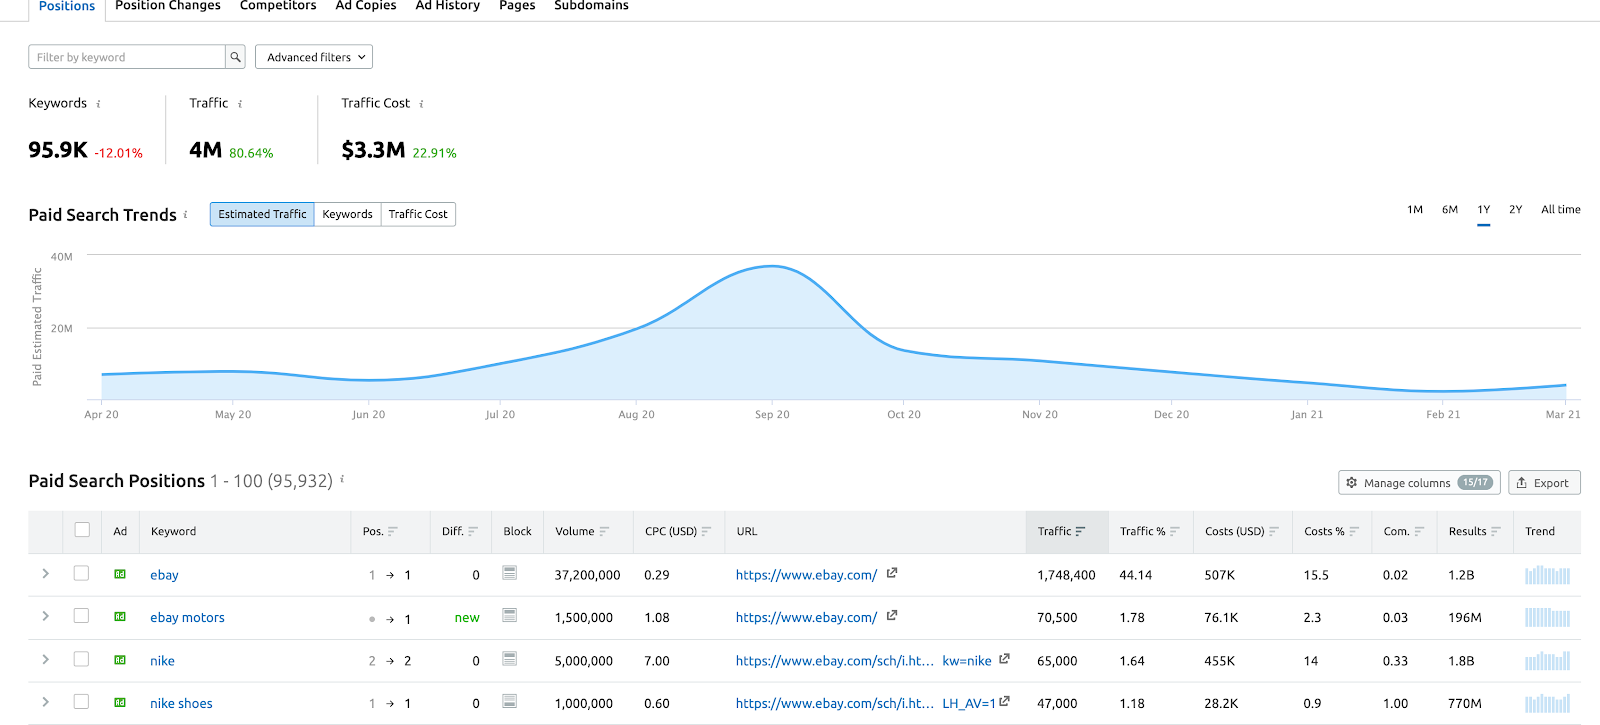Image resolution: width=1600 pixels, height=725 pixels.
Task: Open SERP block icon for nike shoes row
Action: 510,702
